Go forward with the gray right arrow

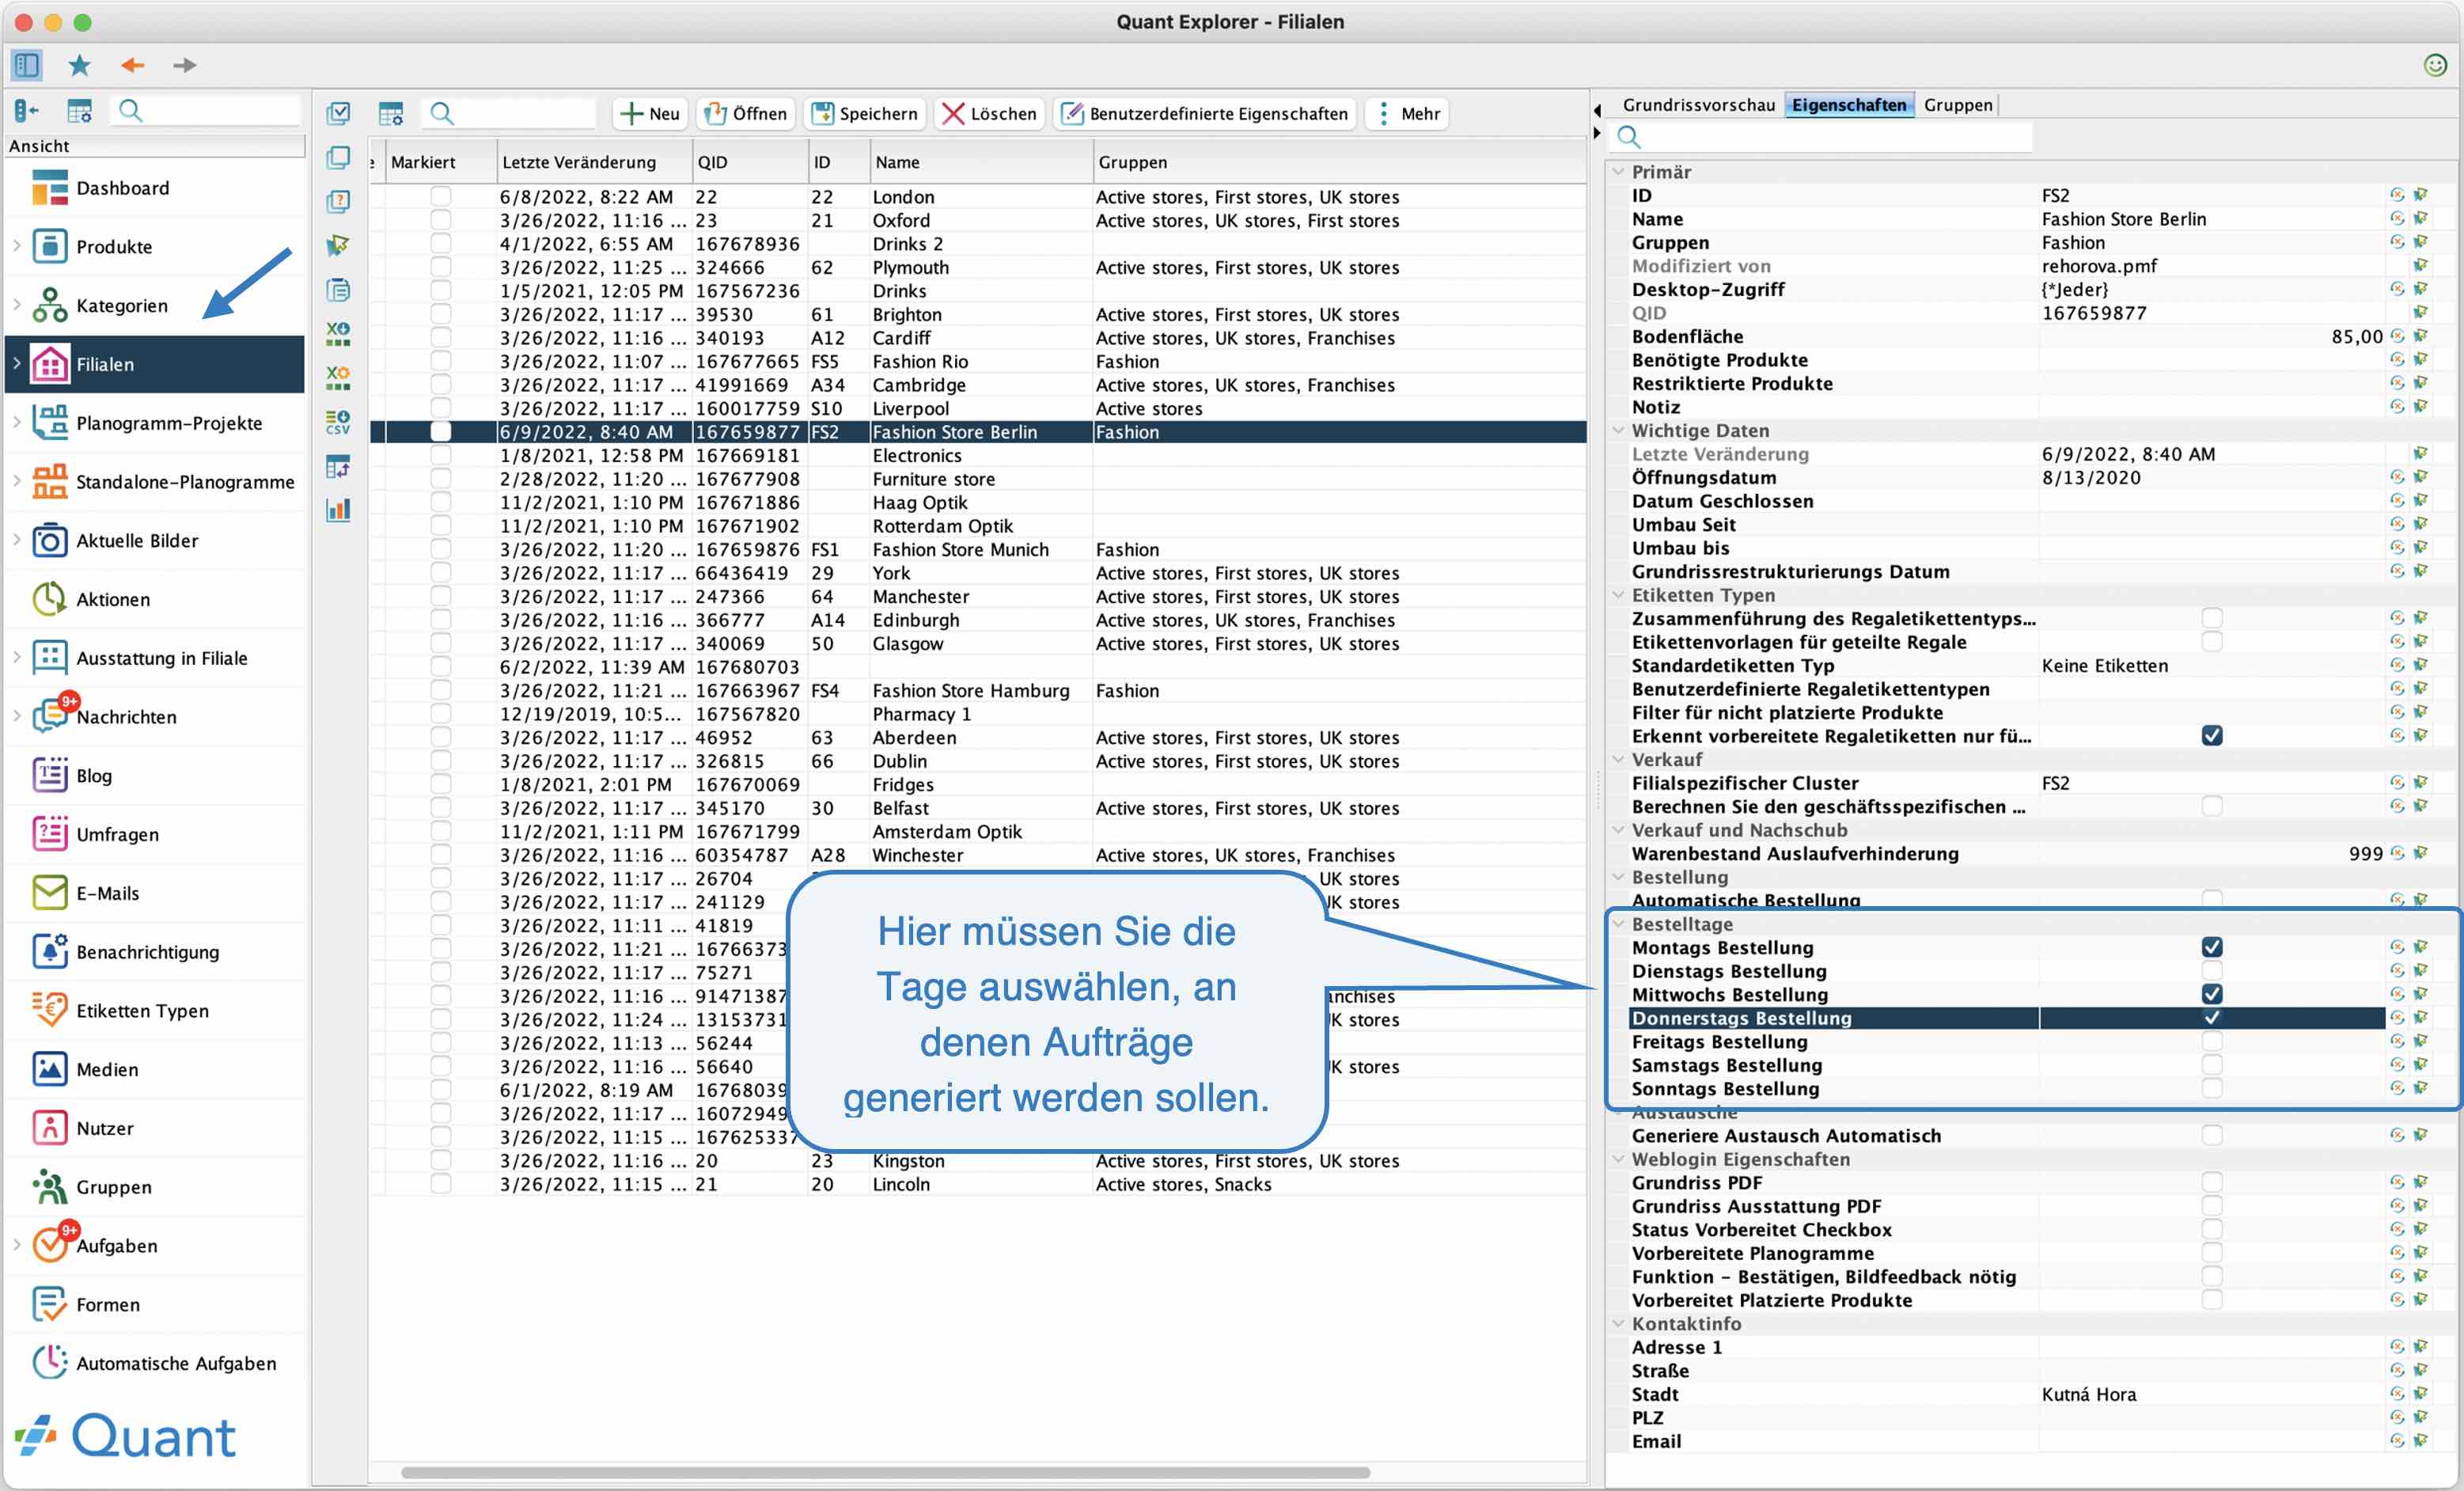pos(184,65)
